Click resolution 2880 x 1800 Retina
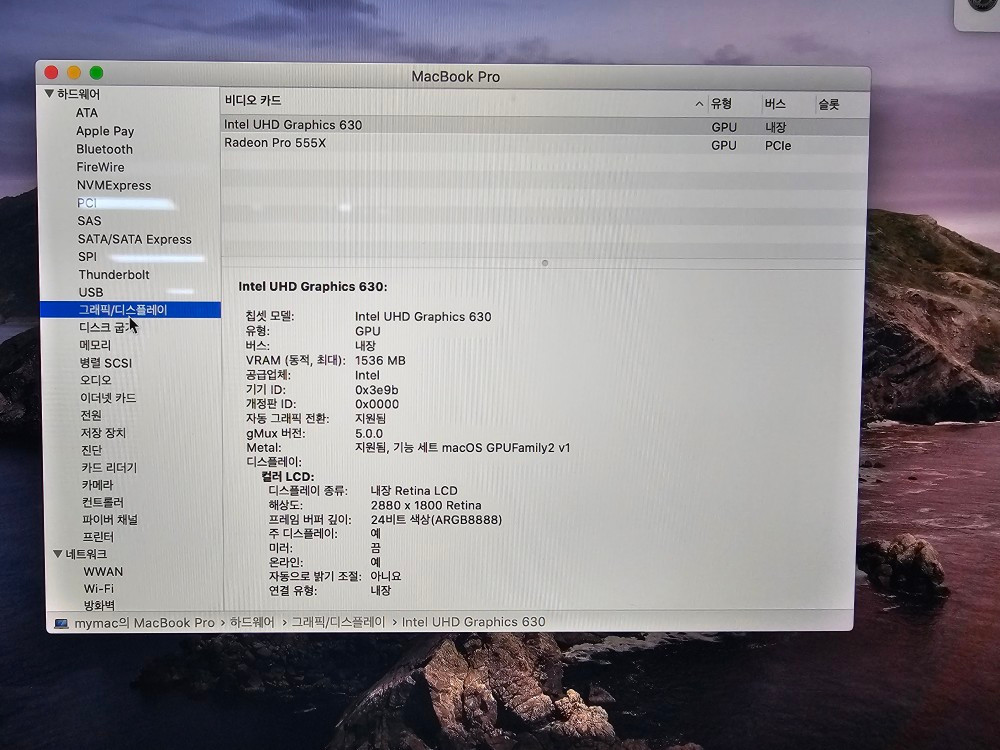 point(426,505)
